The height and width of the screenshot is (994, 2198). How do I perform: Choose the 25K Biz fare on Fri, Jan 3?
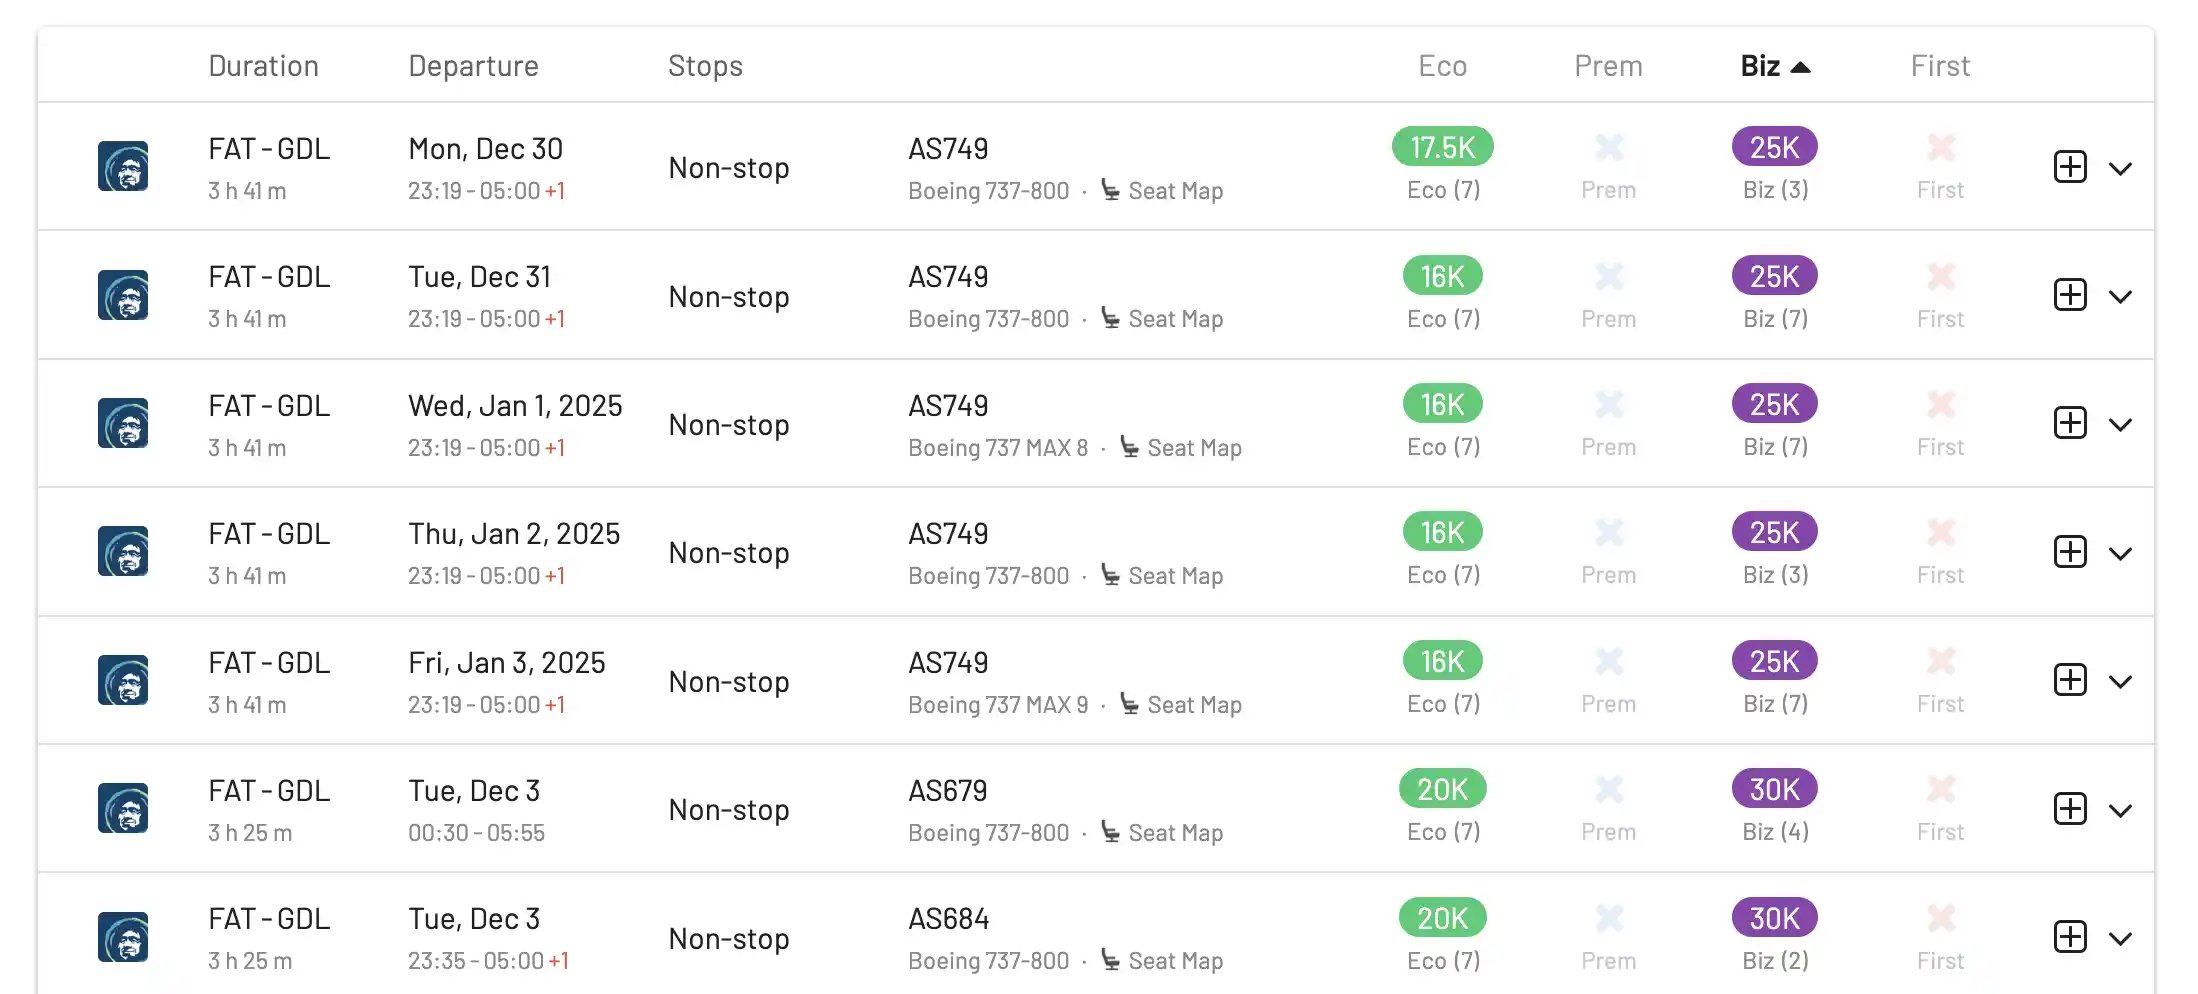click(x=1774, y=661)
